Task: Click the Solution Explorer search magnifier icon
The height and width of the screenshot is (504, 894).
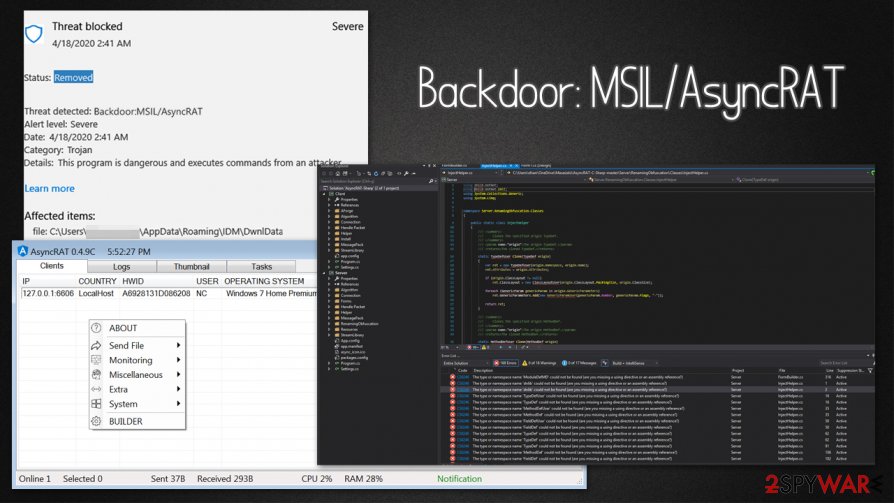Action: [x=430, y=181]
